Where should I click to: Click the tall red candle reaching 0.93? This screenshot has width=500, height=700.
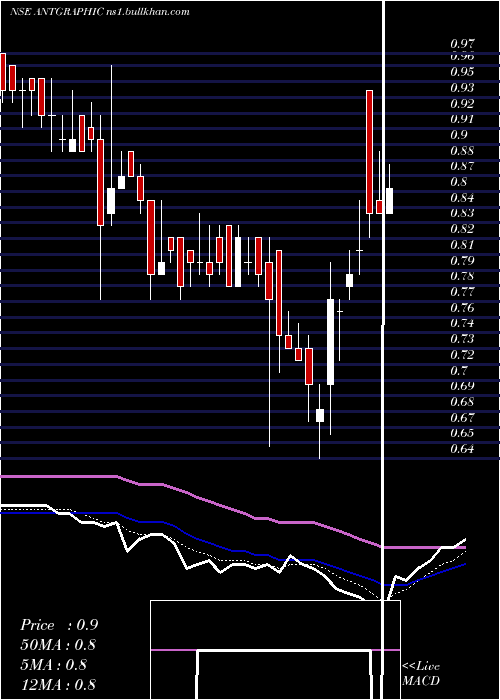[x=370, y=152]
